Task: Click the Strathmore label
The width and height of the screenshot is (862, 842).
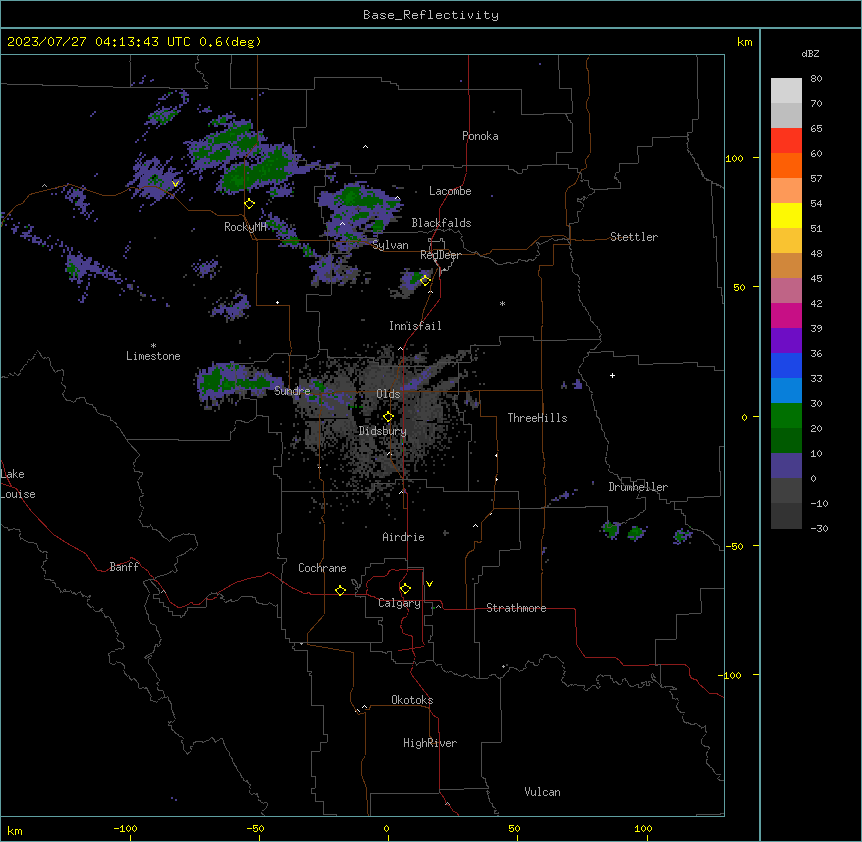Action: 516,608
